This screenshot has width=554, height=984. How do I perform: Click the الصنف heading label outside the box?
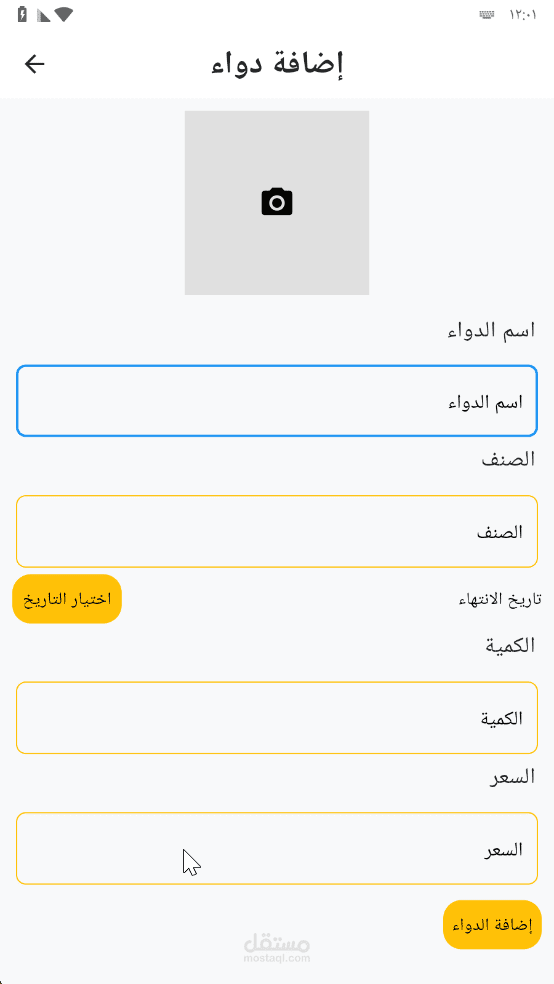508,459
